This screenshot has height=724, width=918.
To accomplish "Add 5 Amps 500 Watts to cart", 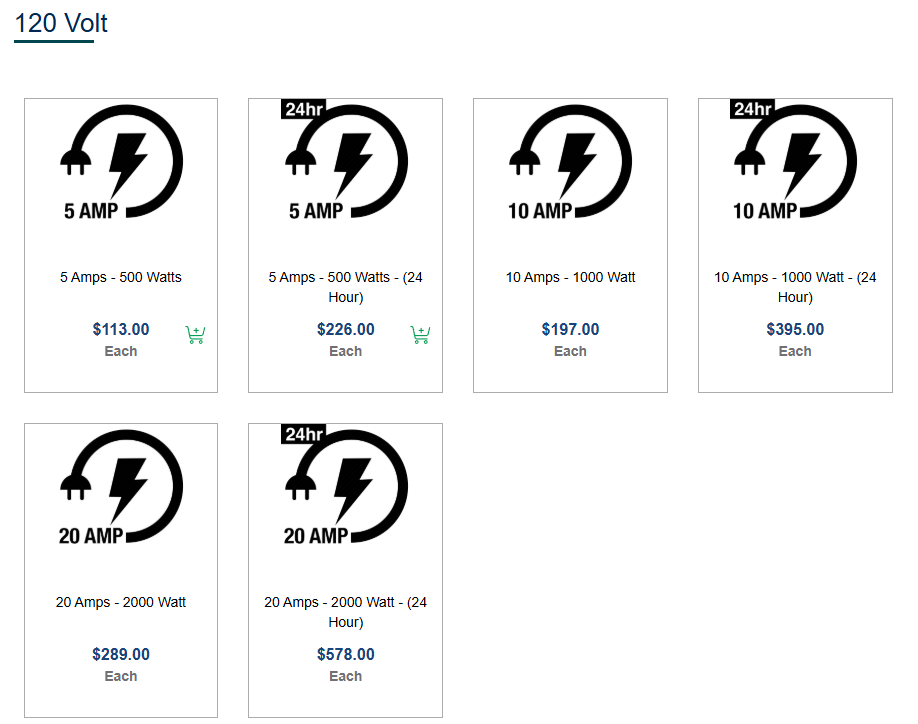I will pos(195,335).
